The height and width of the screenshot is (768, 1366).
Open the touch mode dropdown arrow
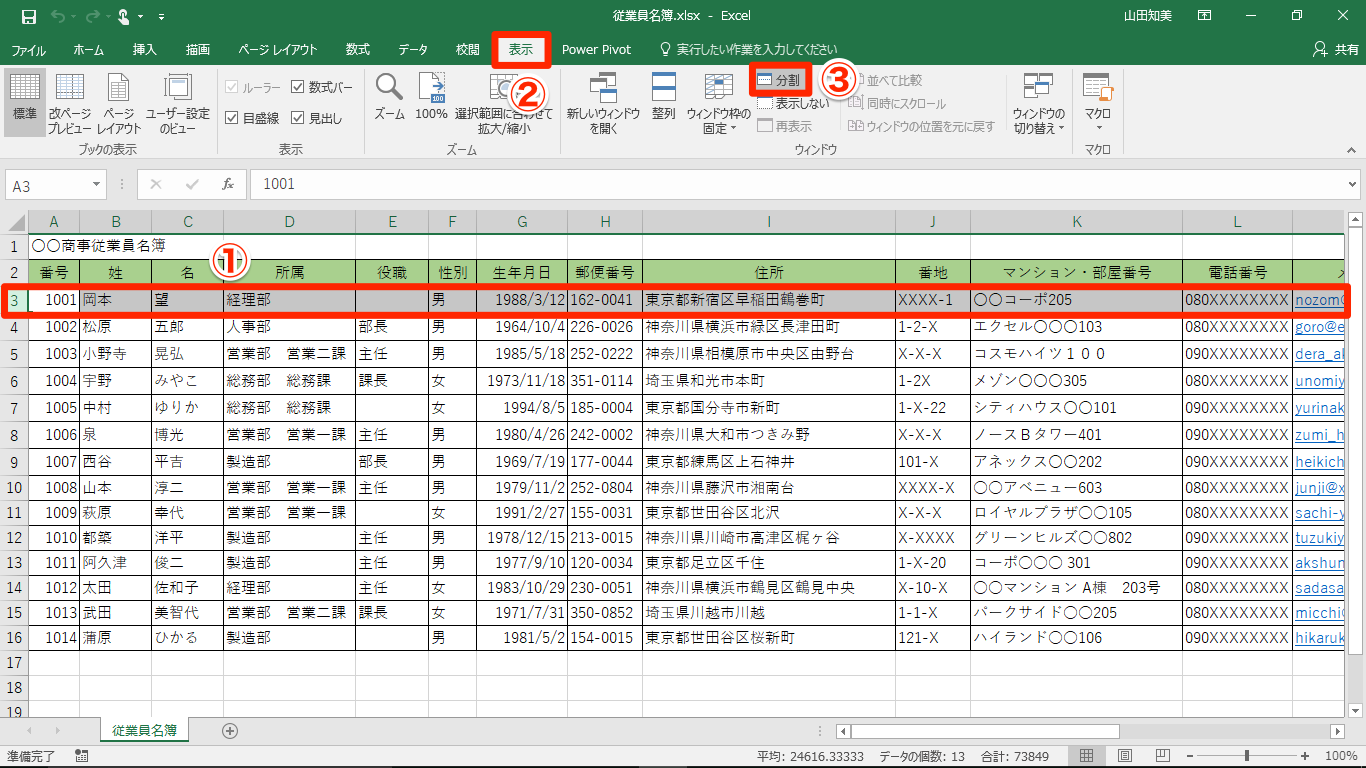click(141, 17)
